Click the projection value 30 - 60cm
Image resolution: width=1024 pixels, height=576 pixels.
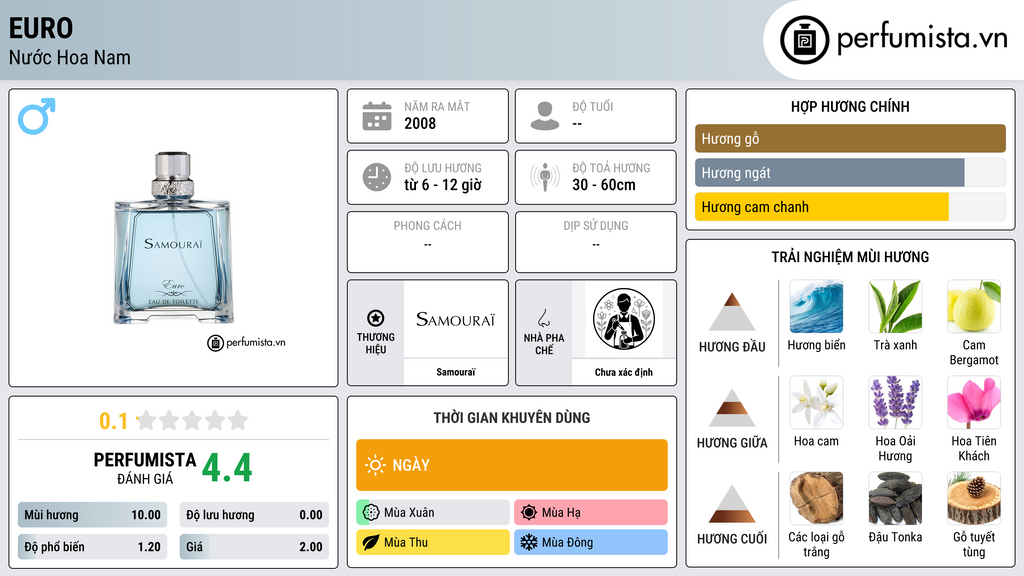click(x=604, y=185)
